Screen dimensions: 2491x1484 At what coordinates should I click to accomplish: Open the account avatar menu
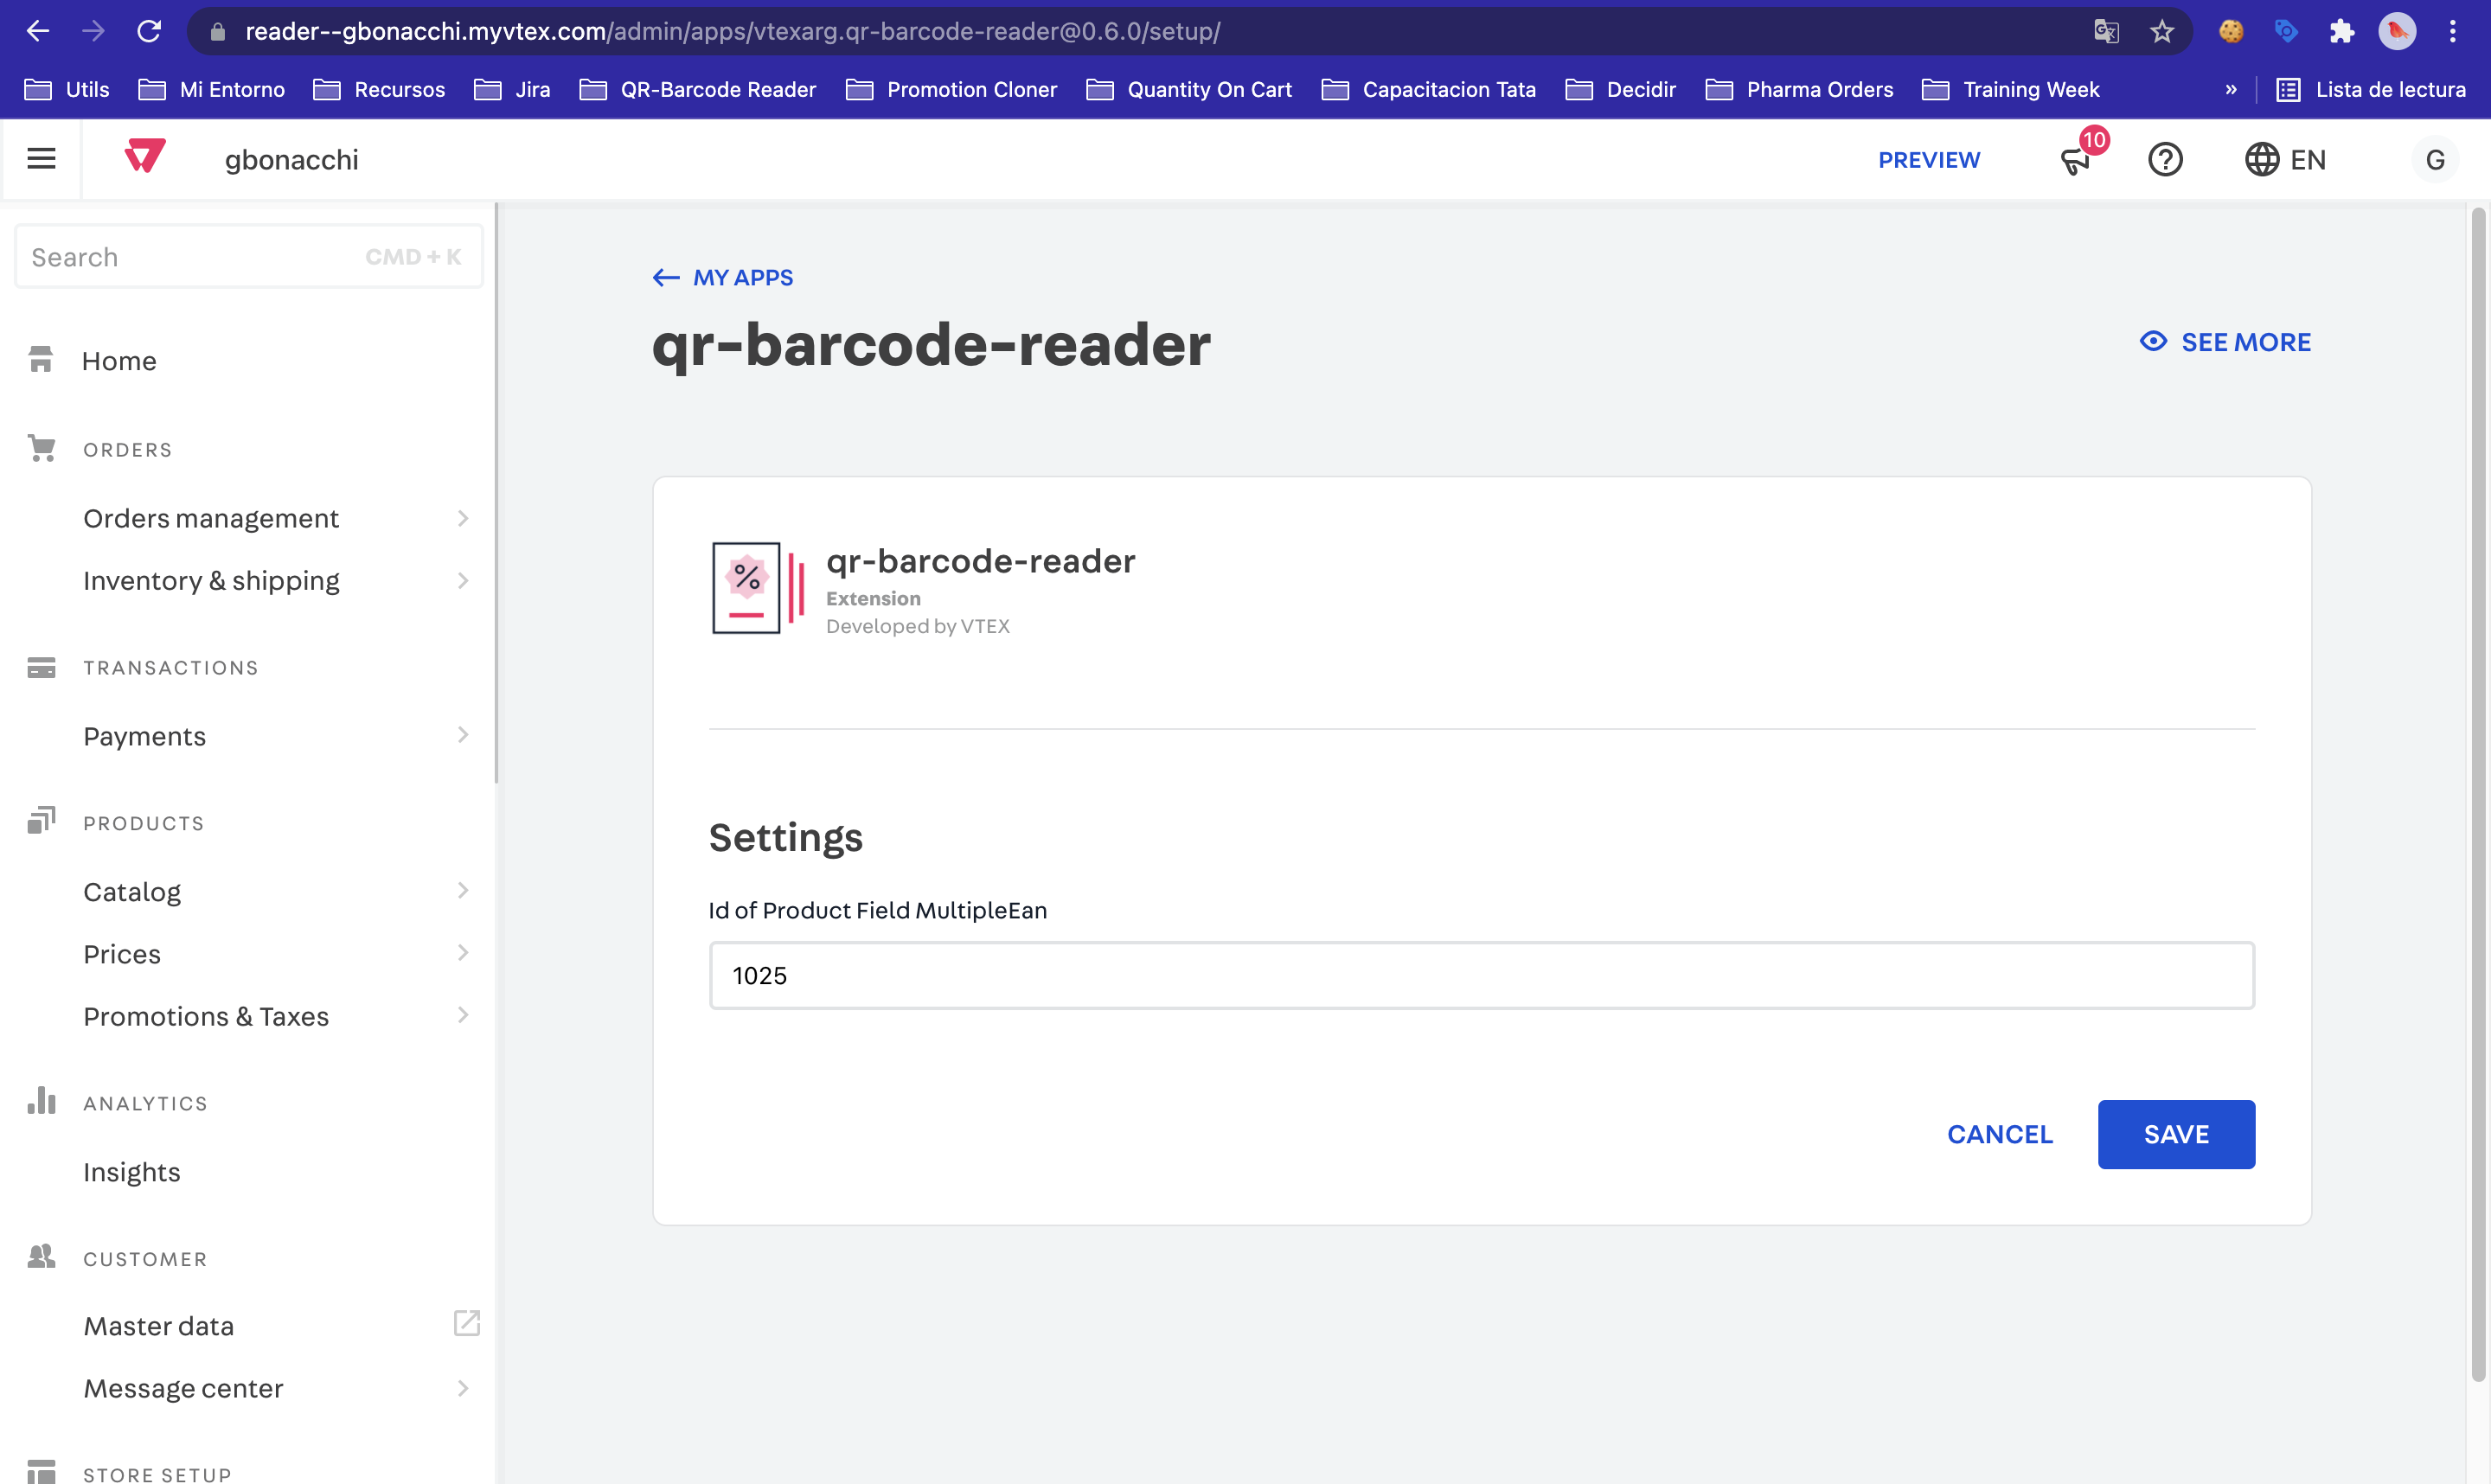pyautogui.click(x=2434, y=159)
